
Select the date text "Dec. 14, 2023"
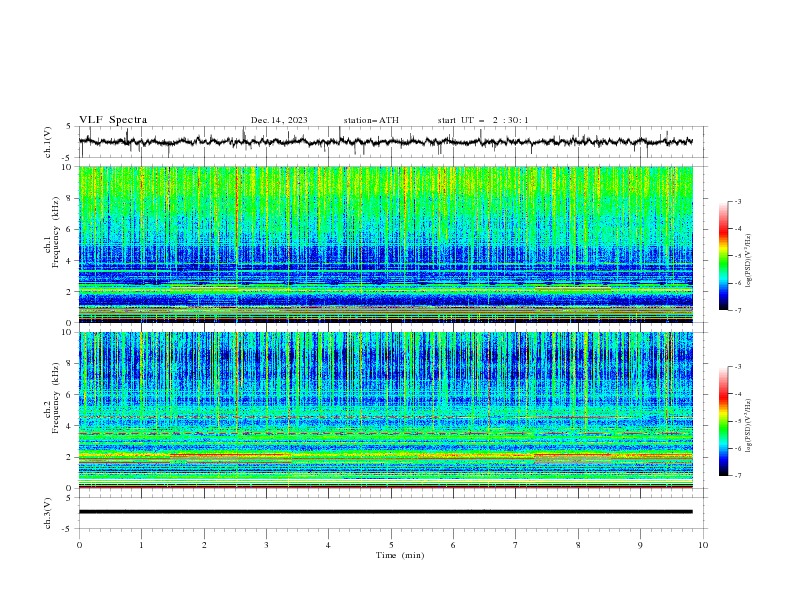pos(279,120)
